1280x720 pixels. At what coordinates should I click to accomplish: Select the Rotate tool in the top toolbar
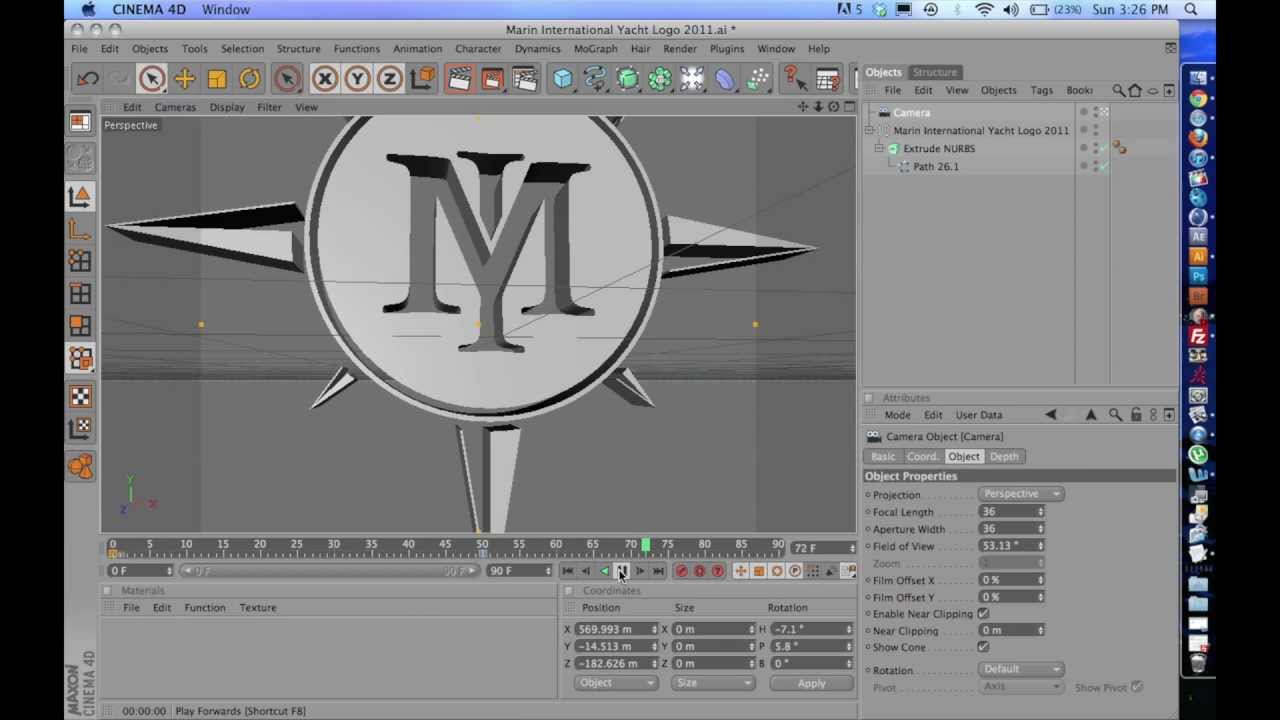[x=249, y=79]
